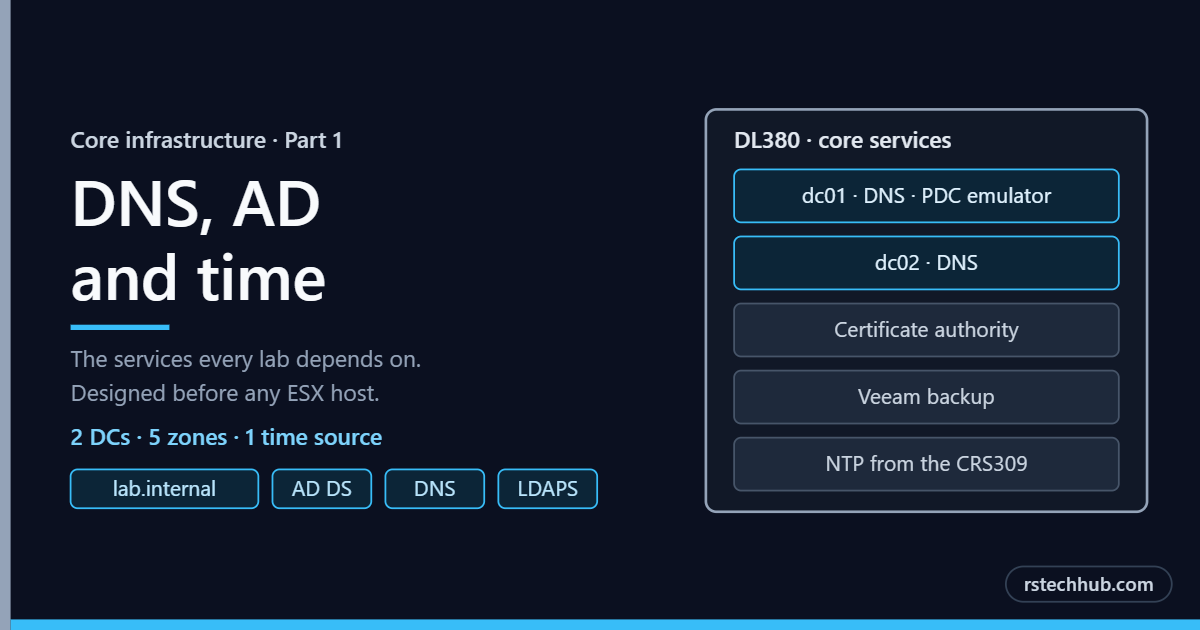This screenshot has width=1200, height=630.
Task: Click the Certificate authority box
Action: [926, 330]
